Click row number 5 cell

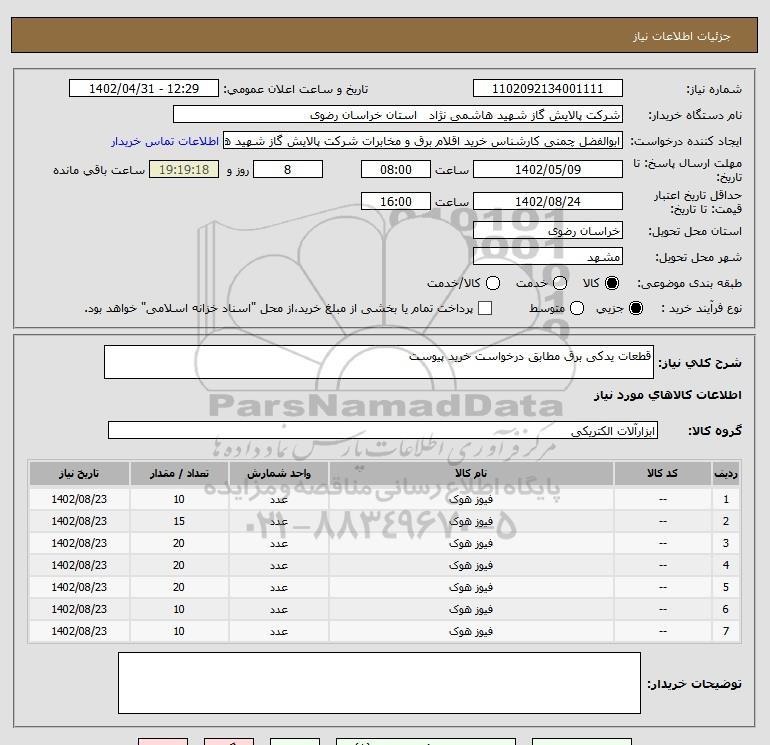tap(726, 587)
